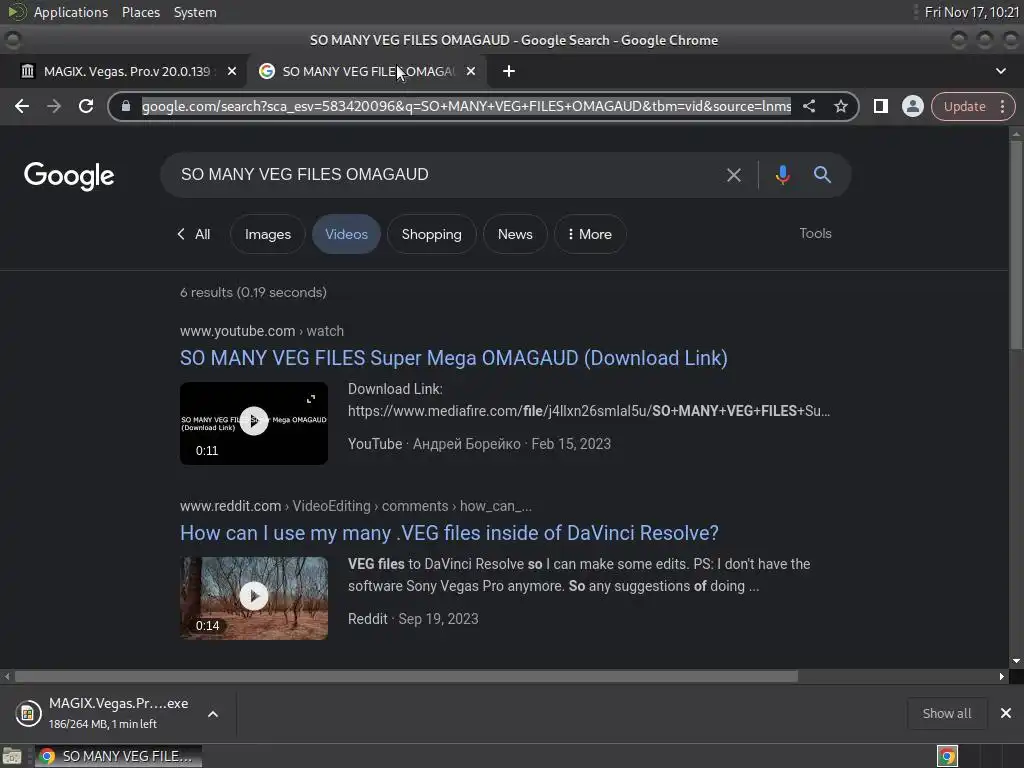Submit search with magnifier icon

tap(822, 174)
